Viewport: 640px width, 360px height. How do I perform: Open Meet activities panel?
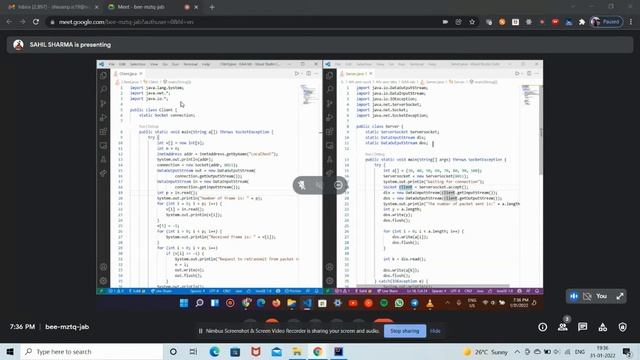click(x=602, y=327)
